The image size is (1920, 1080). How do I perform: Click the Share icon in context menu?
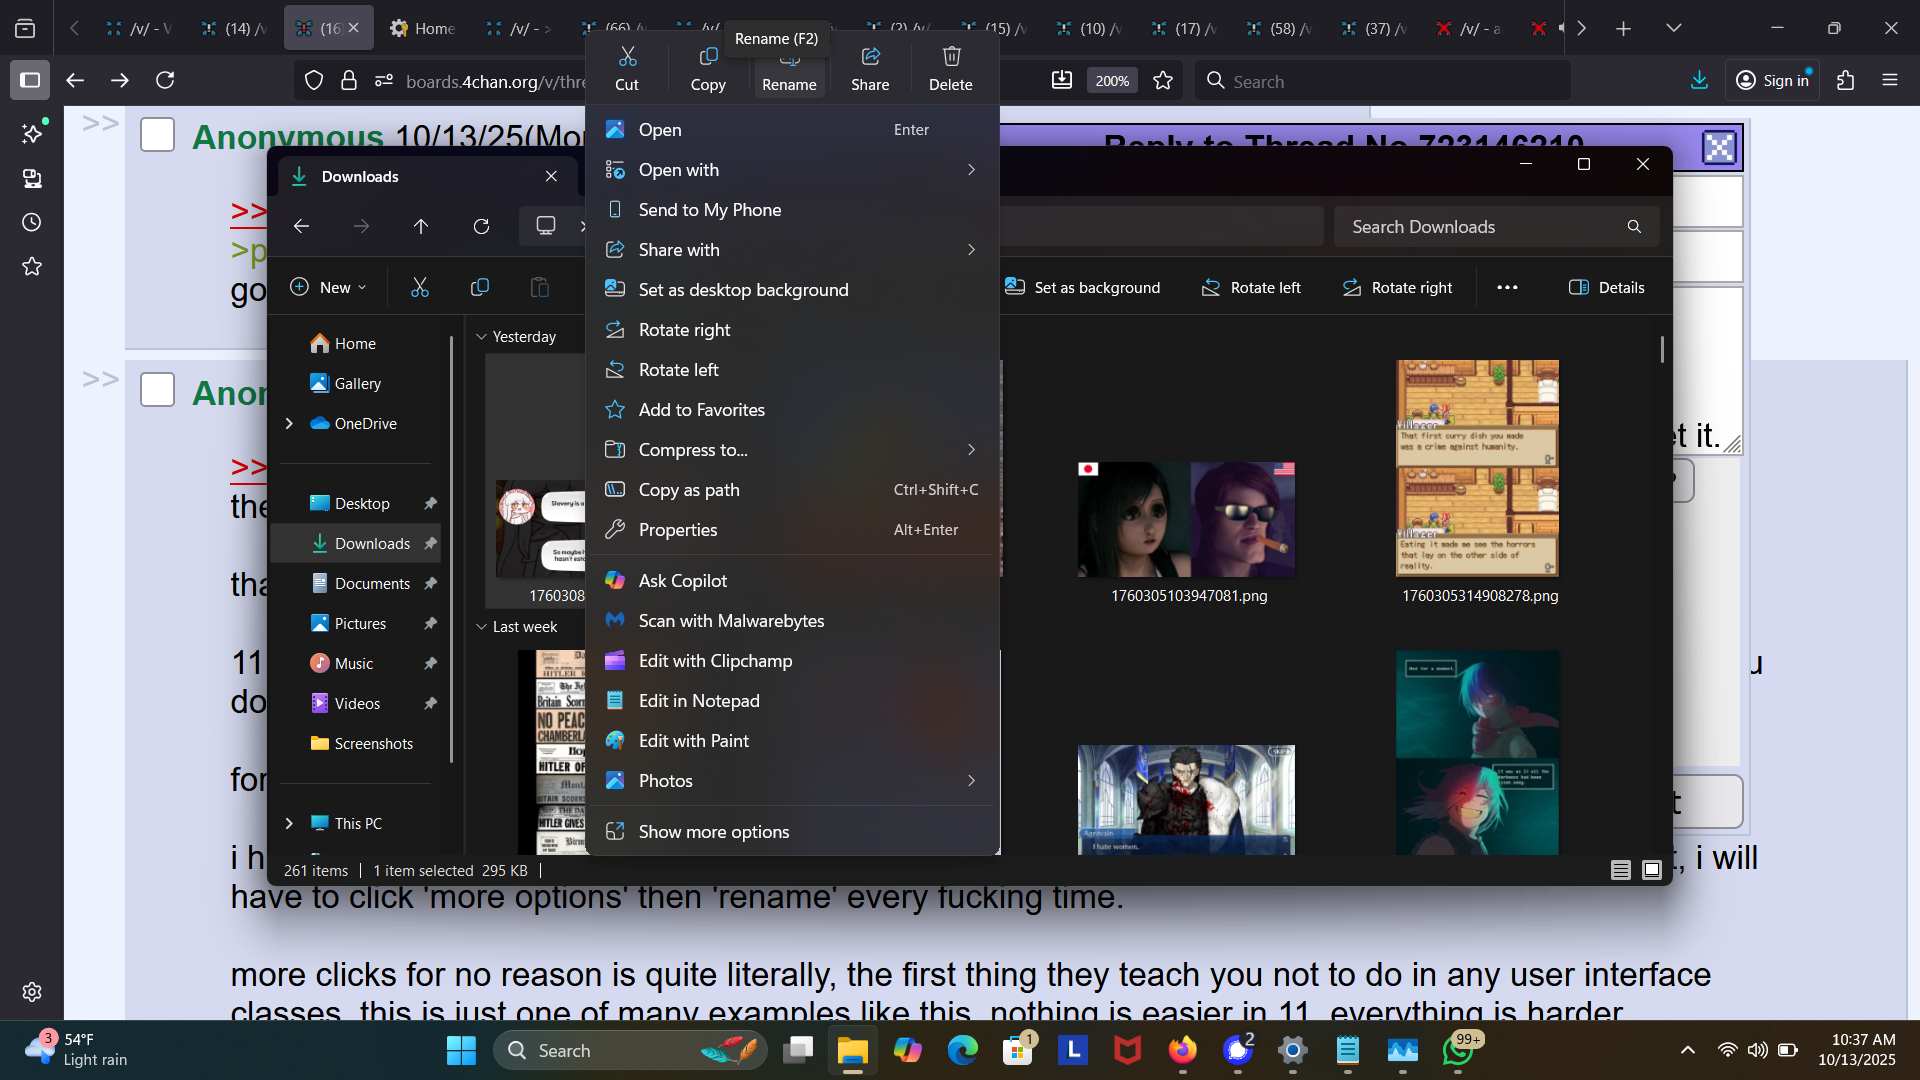click(870, 58)
